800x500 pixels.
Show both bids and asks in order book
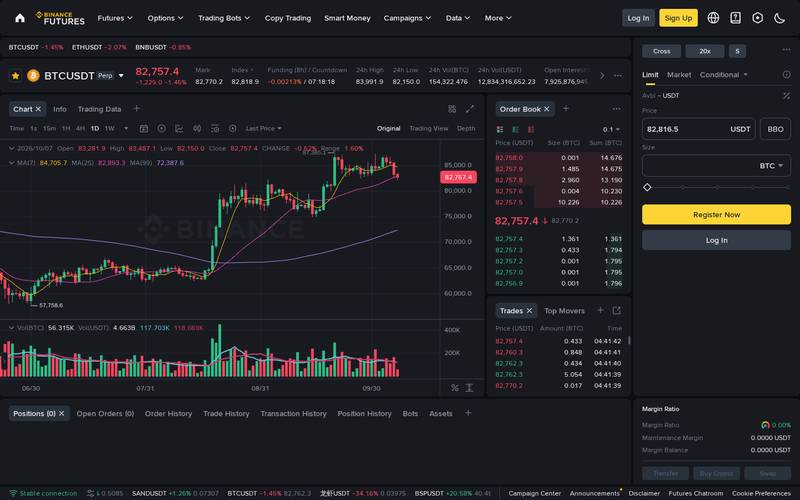pyautogui.click(x=500, y=130)
